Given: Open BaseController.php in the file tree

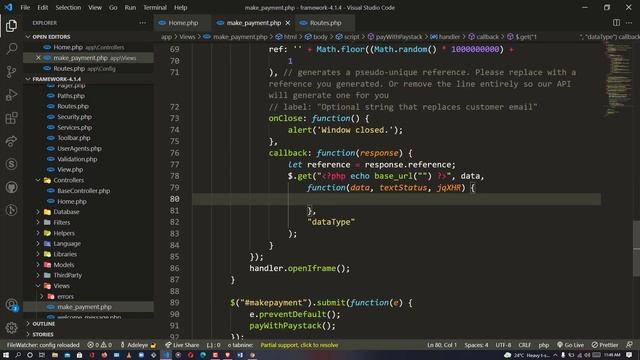Looking at the screenshot, I should [x=83, y=191].
